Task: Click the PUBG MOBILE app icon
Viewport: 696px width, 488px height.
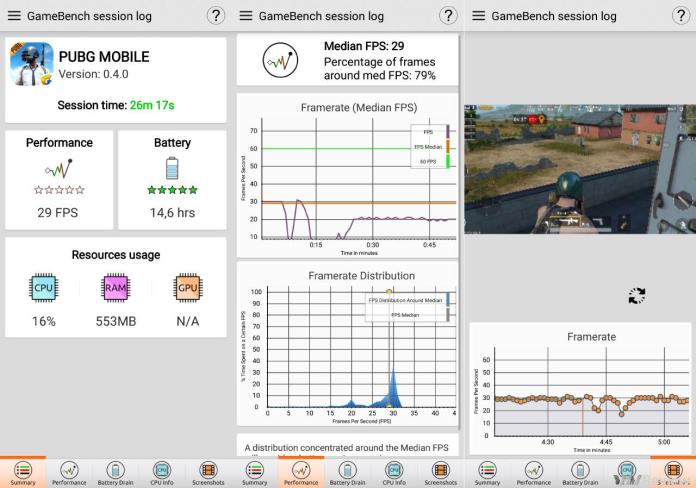Action: pyautogui.click(x=32, y=64)
